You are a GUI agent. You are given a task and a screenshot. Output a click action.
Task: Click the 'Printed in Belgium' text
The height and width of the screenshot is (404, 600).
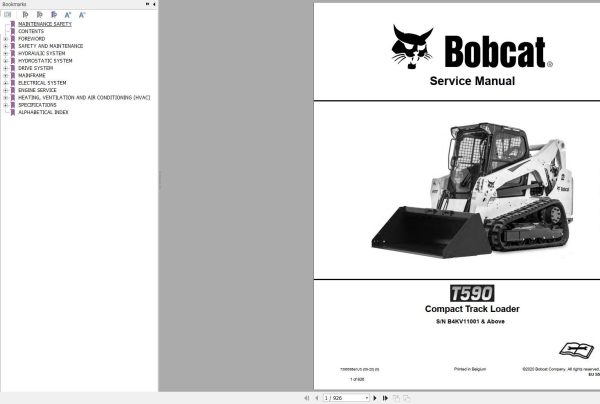tap(470, 369)
